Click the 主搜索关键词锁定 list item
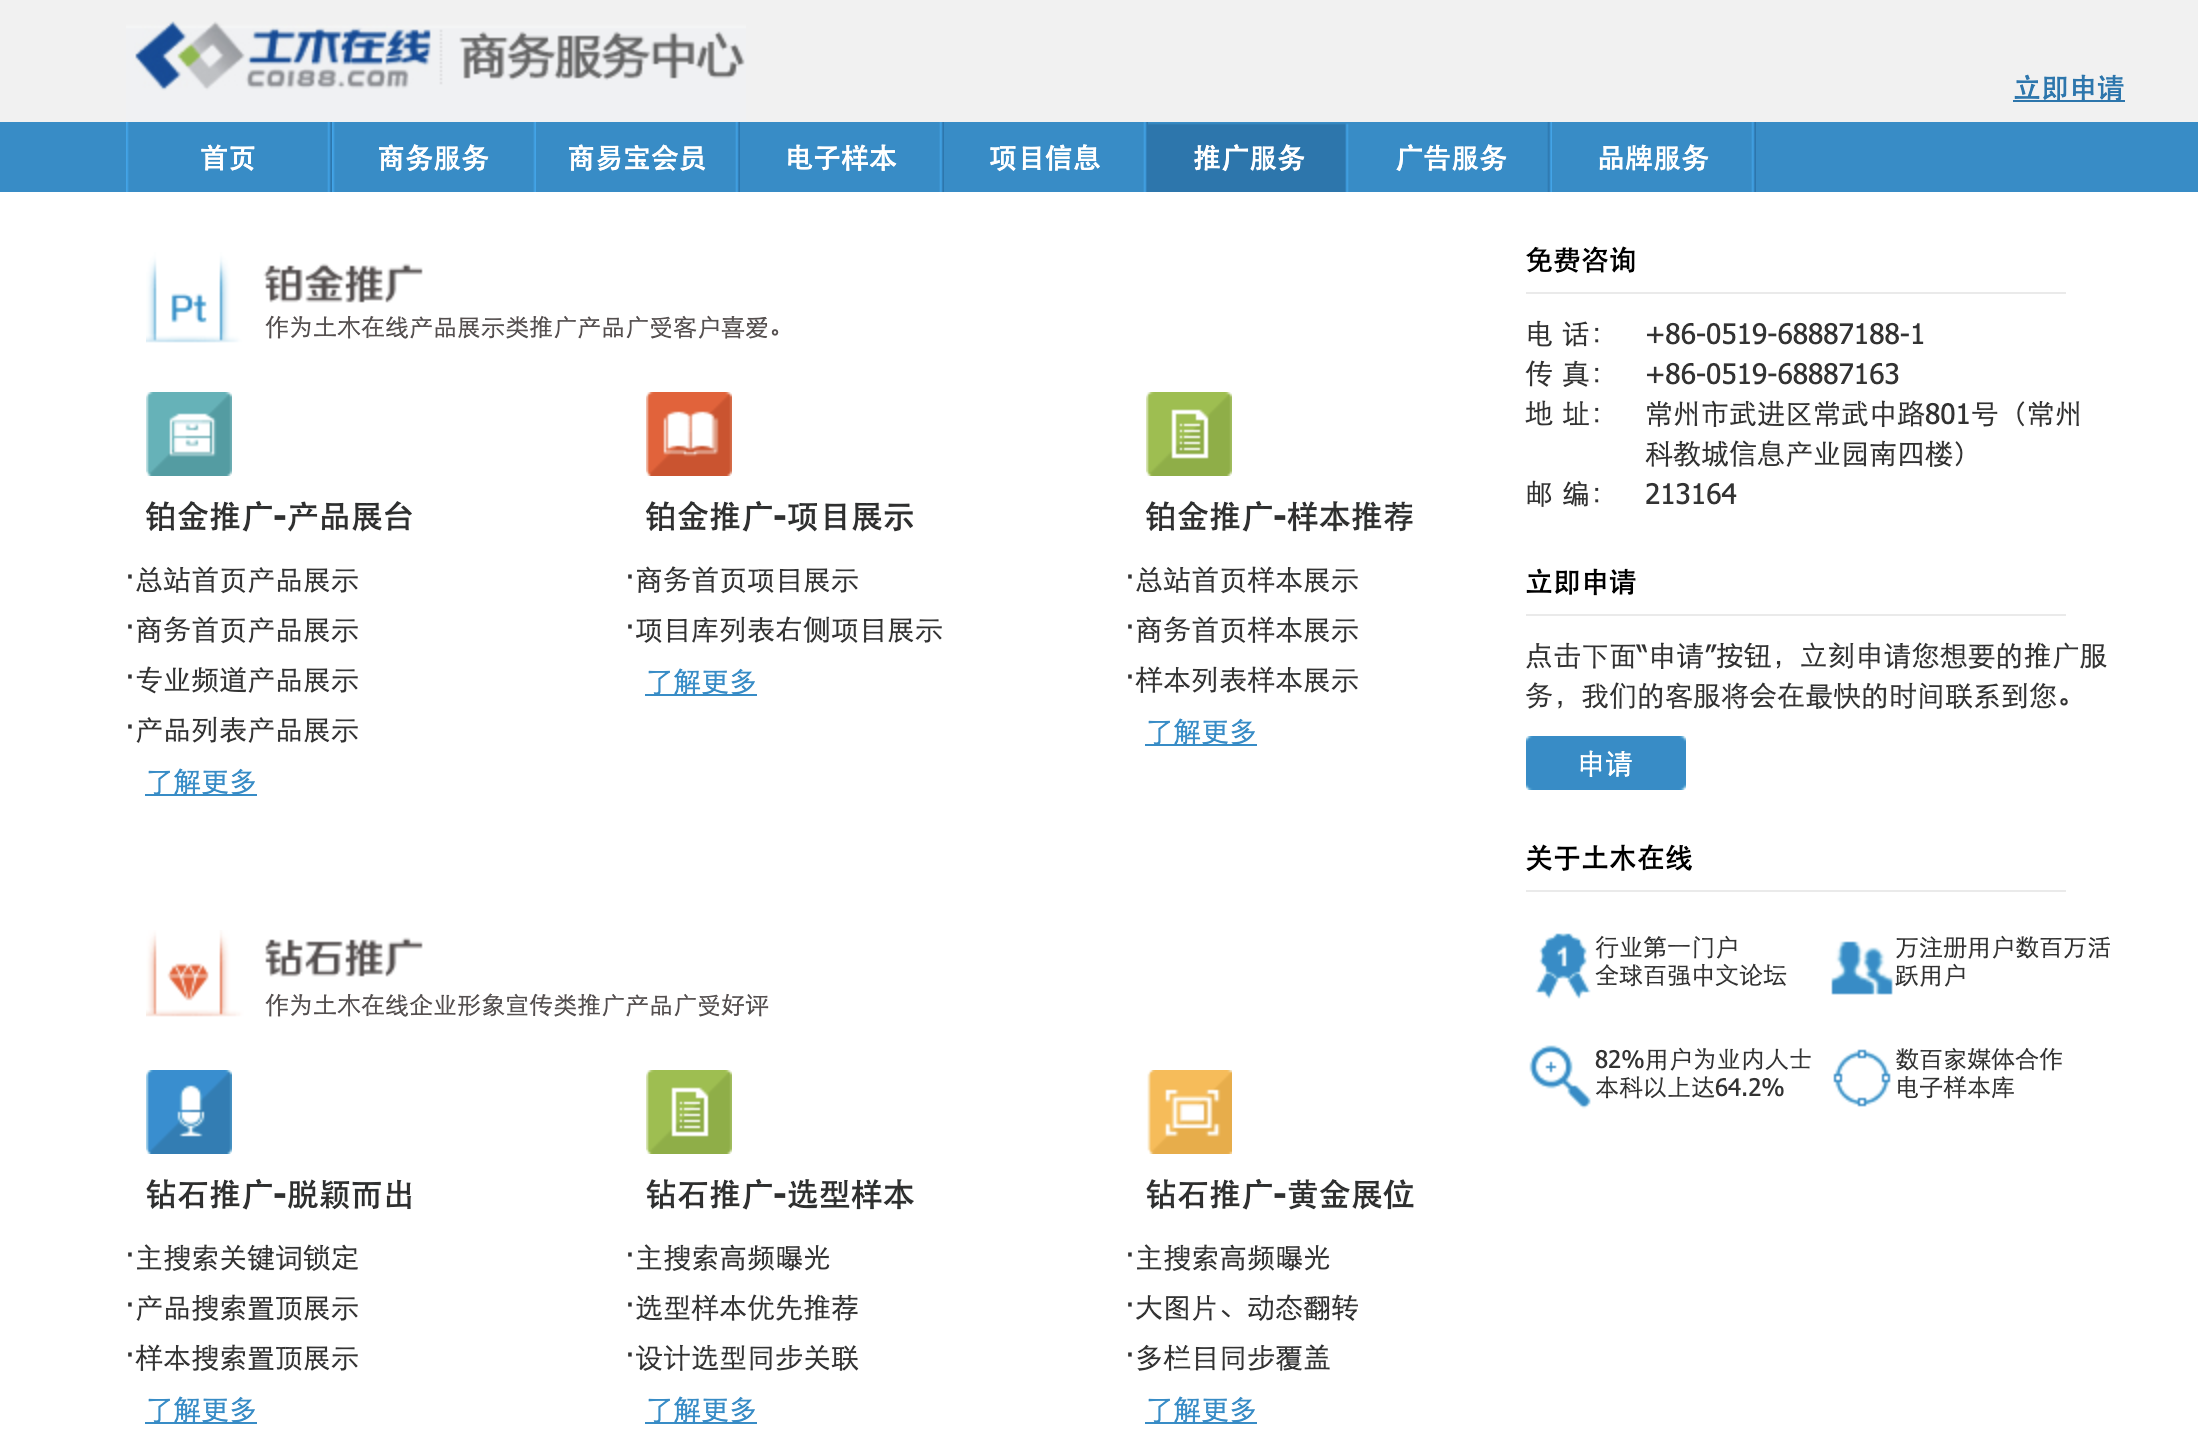2198x1448 pixels. 243,1258
